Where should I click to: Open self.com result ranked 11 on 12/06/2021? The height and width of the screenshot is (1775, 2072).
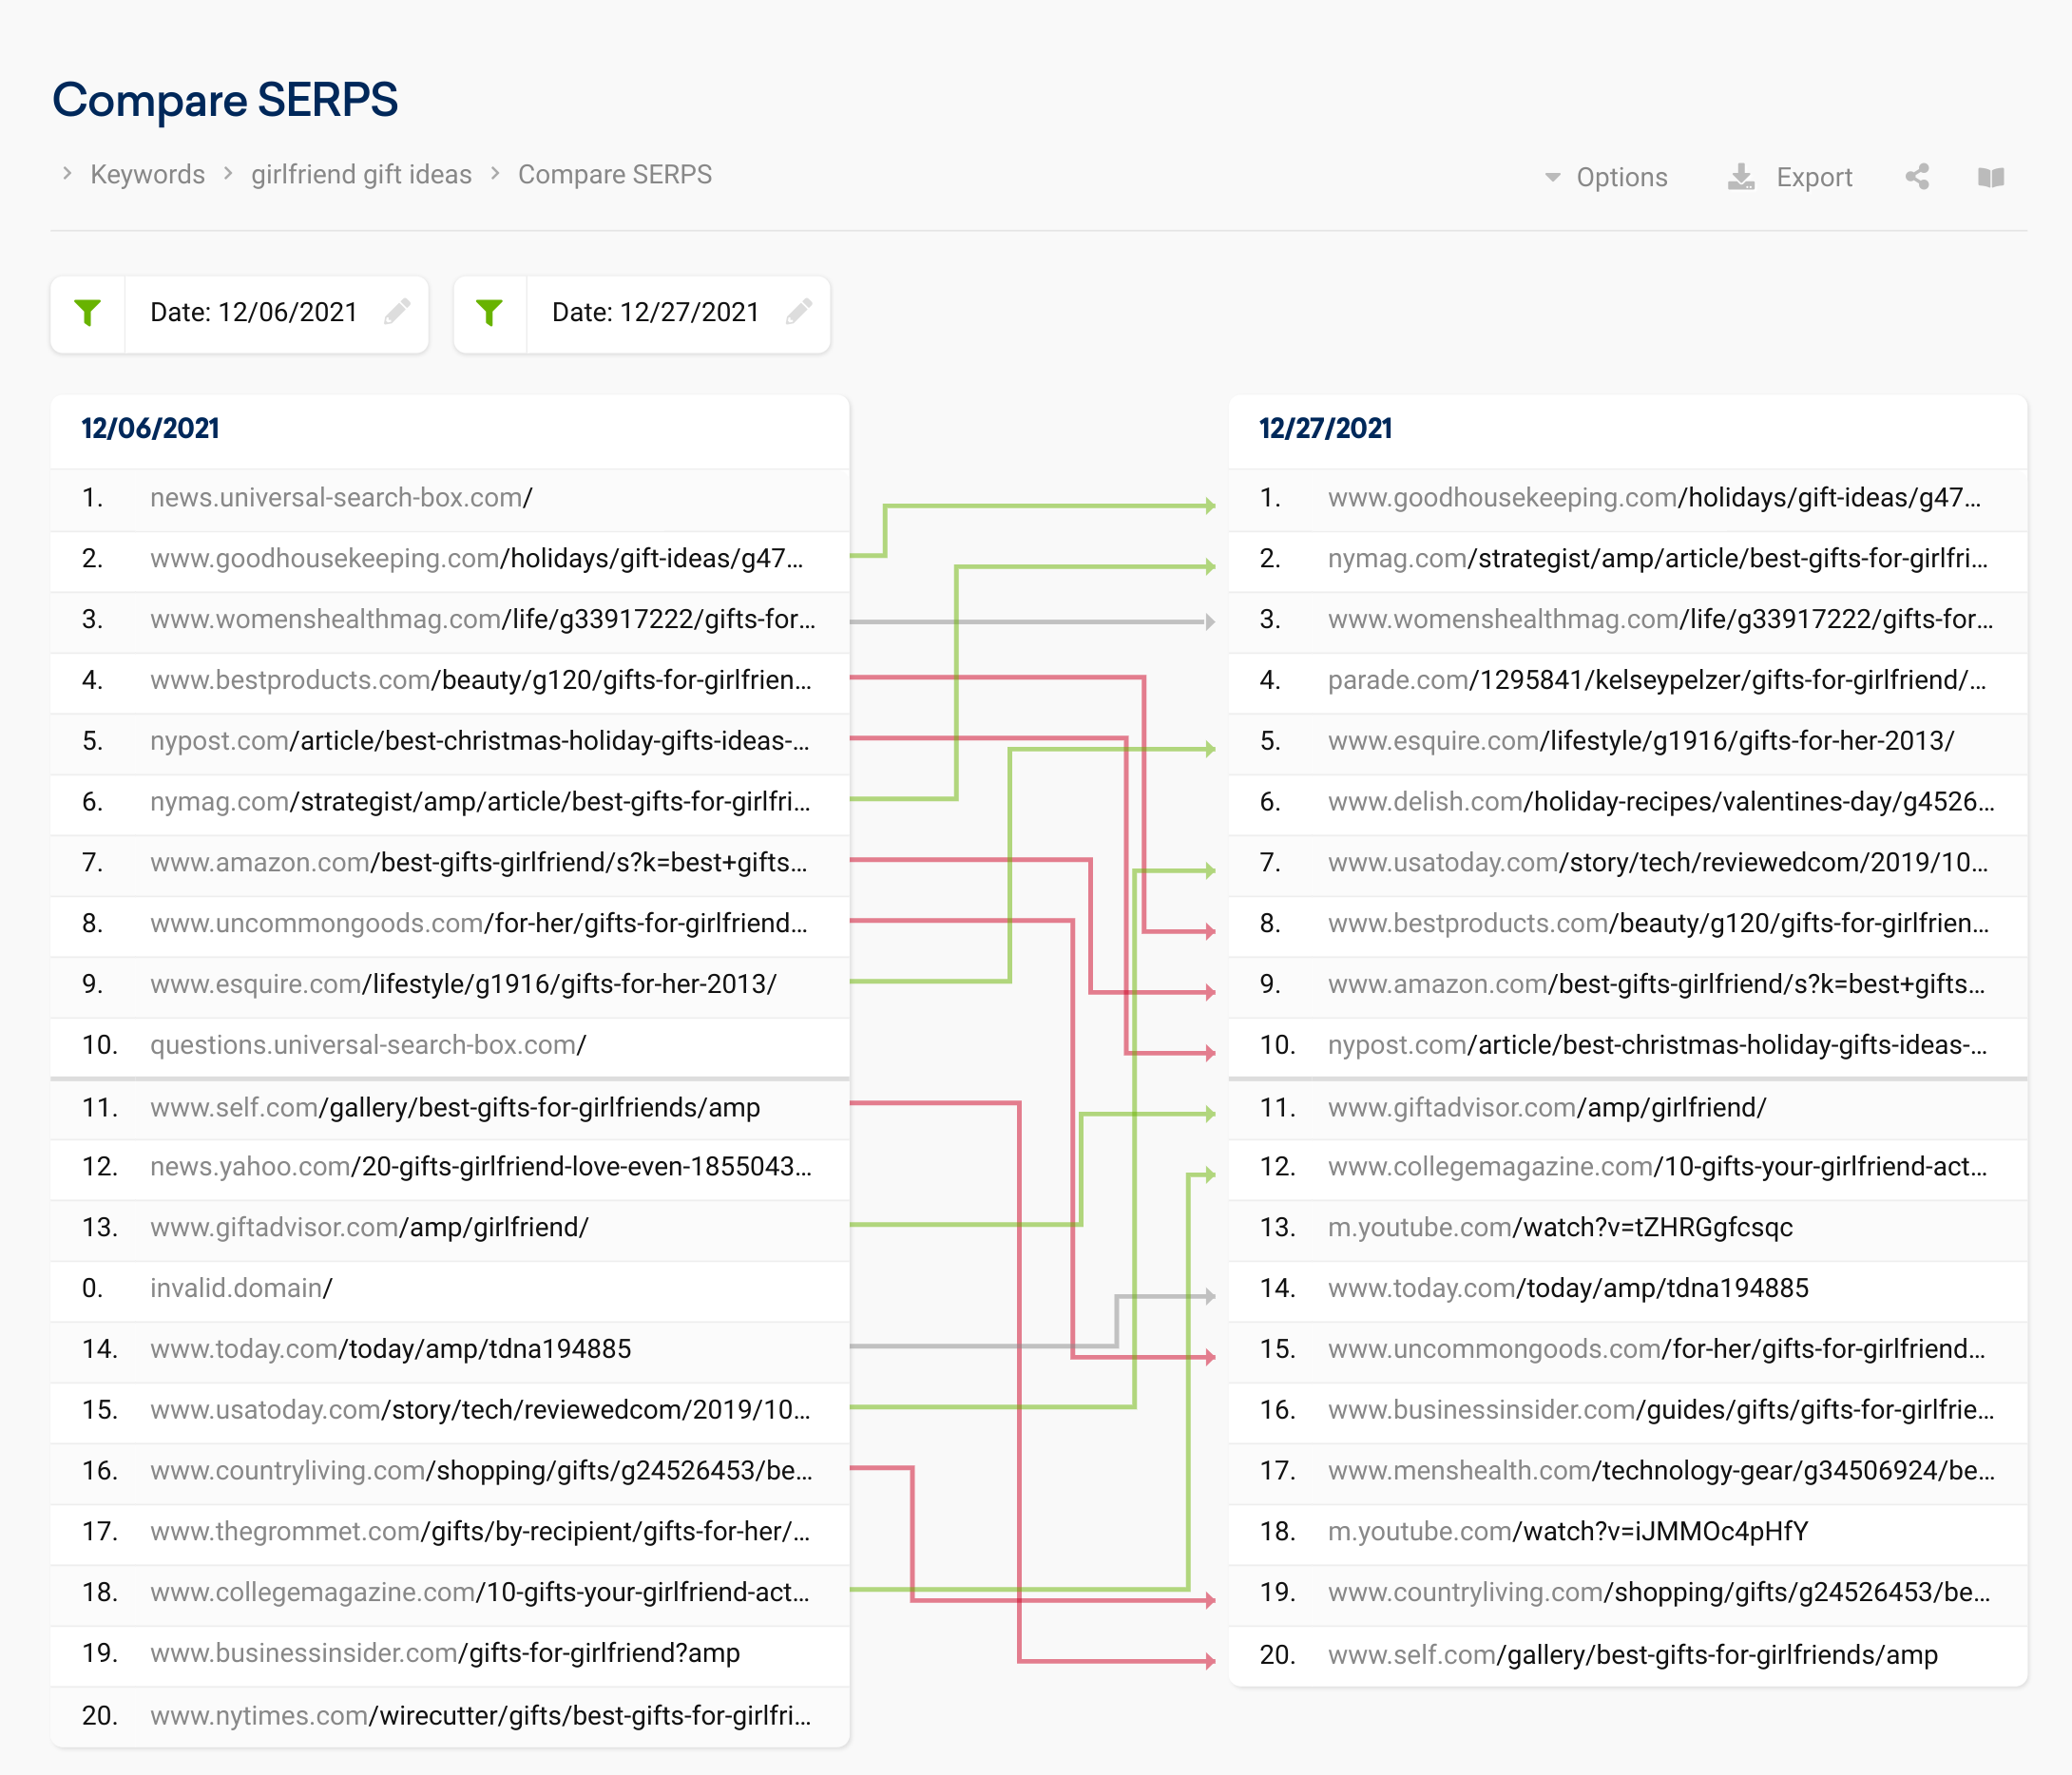click(x=455, y=1108)
